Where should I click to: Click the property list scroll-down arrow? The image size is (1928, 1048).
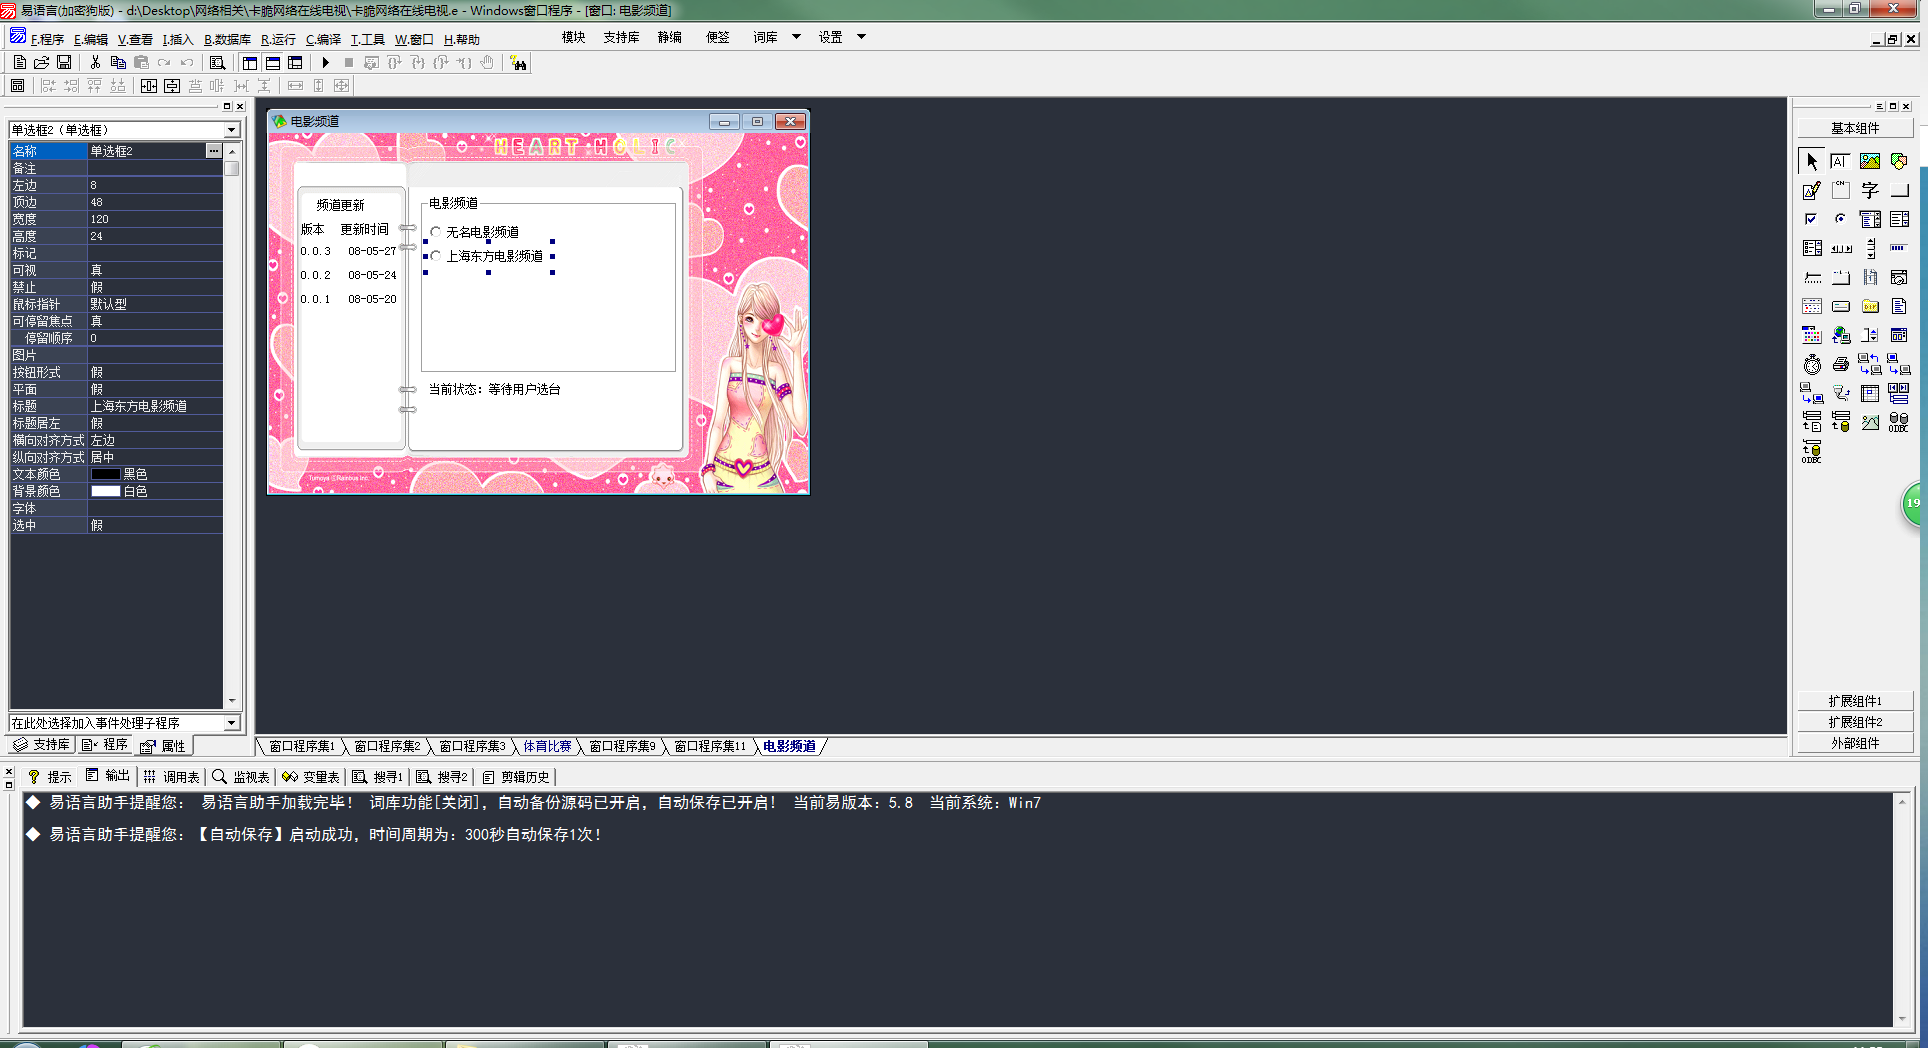point(232,701)
